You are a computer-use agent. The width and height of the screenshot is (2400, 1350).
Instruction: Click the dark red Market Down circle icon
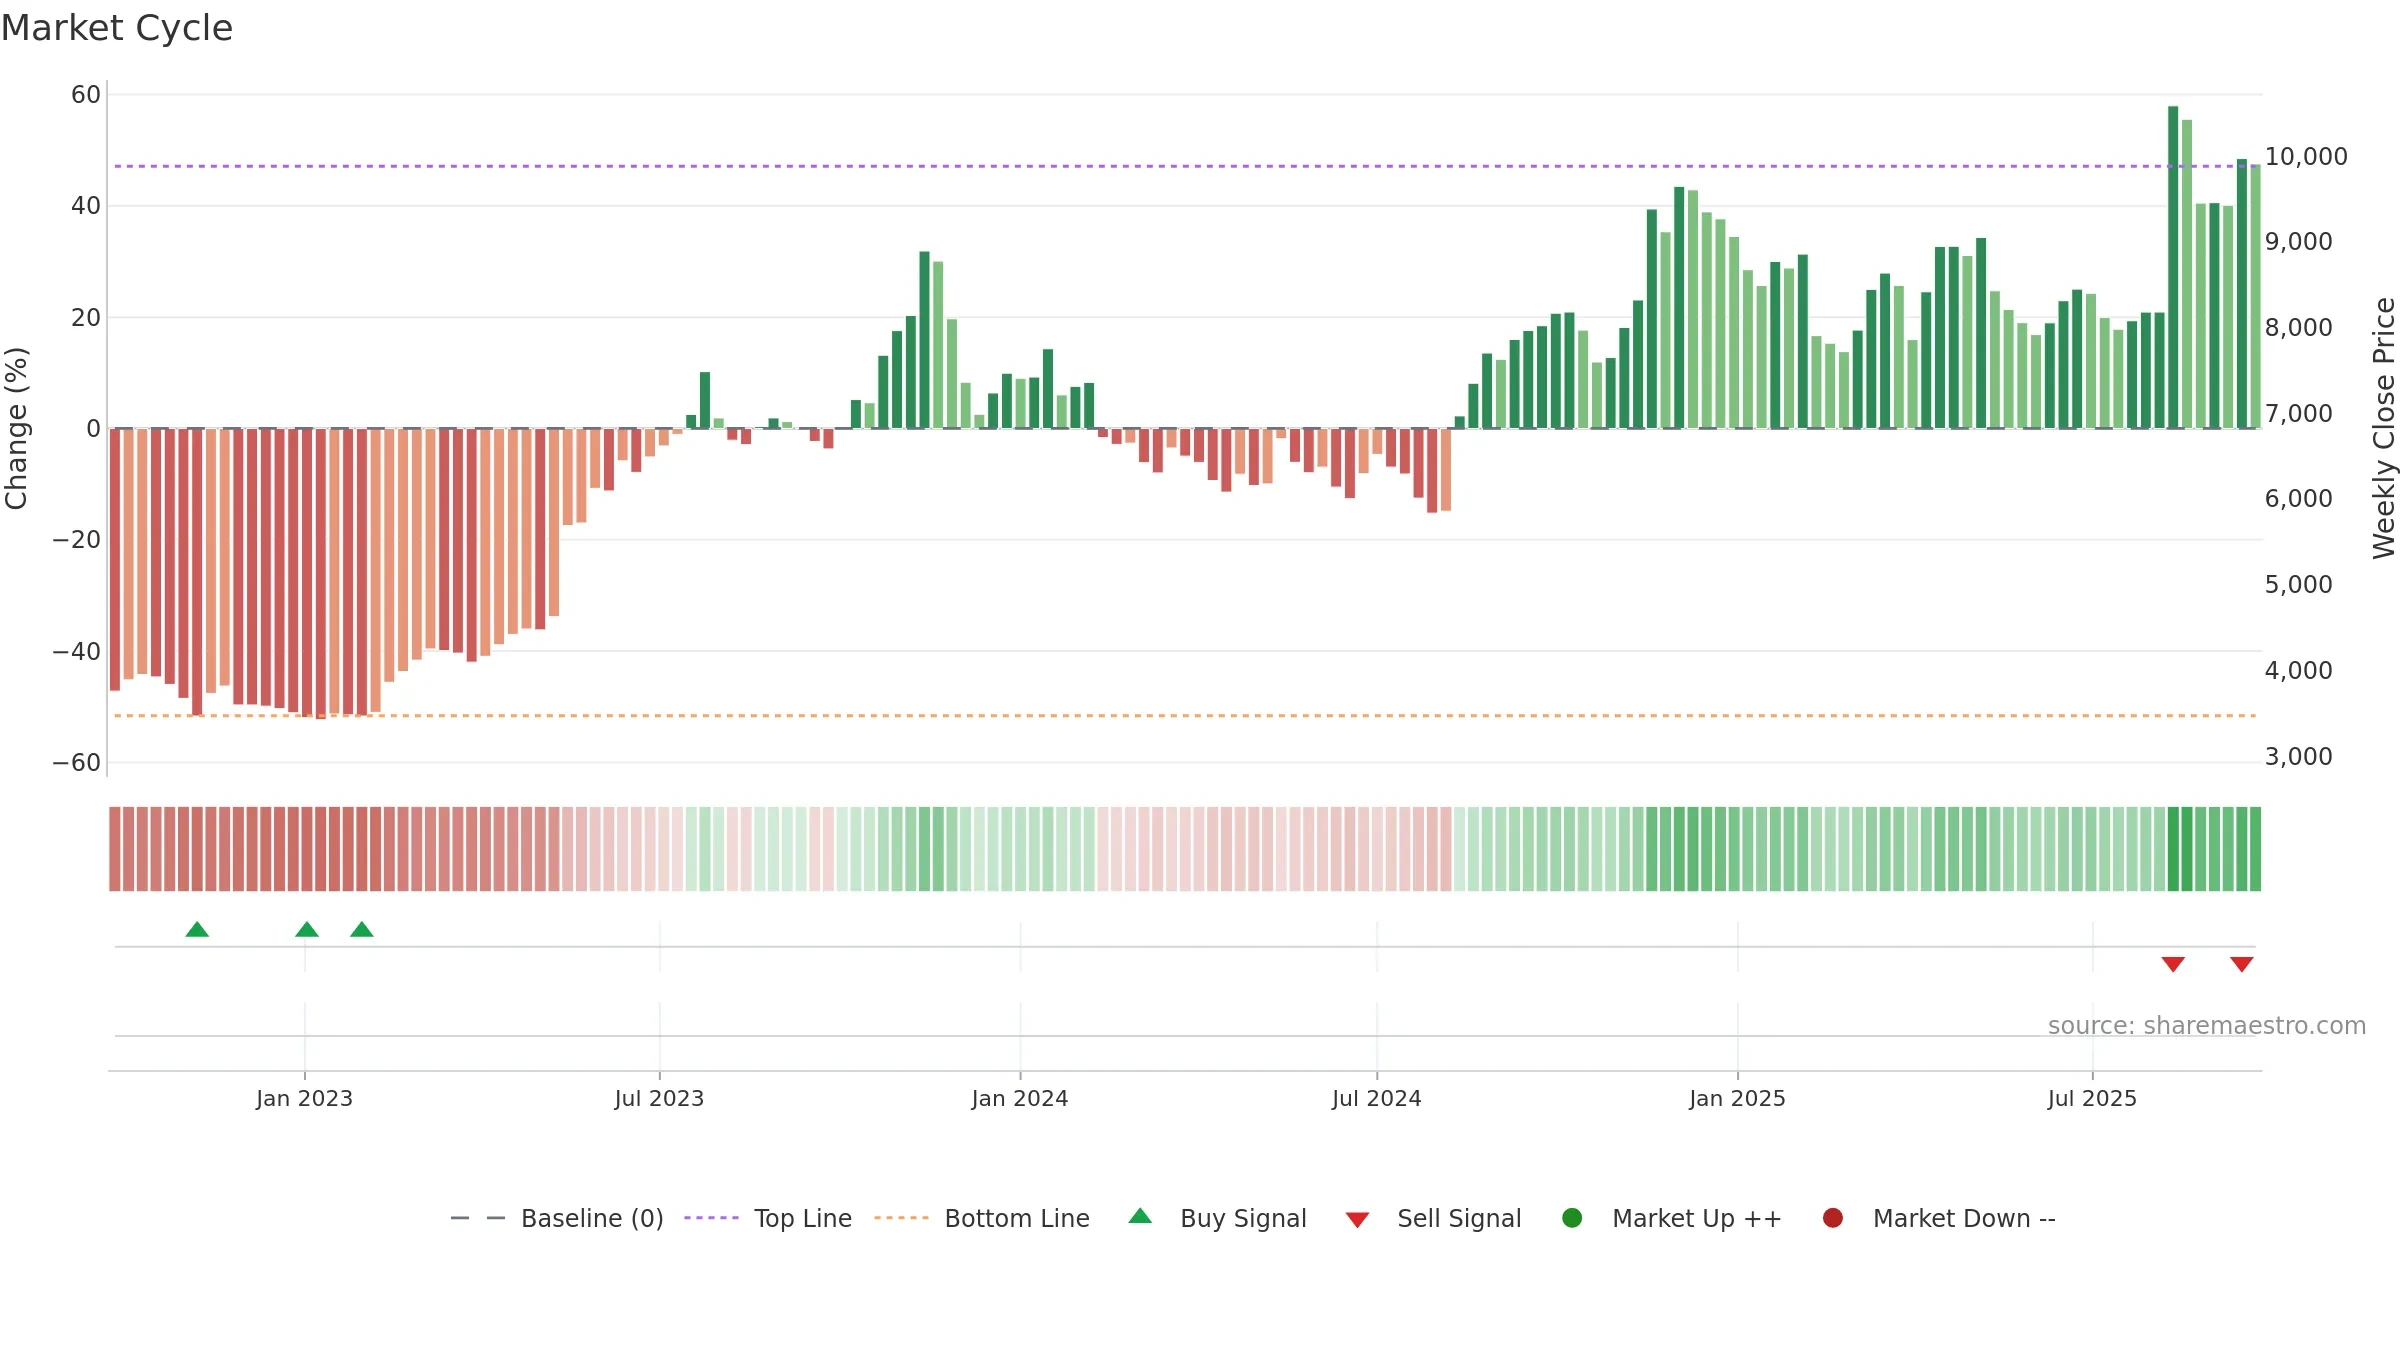pyautogui.click(x=1833, y=1218)
